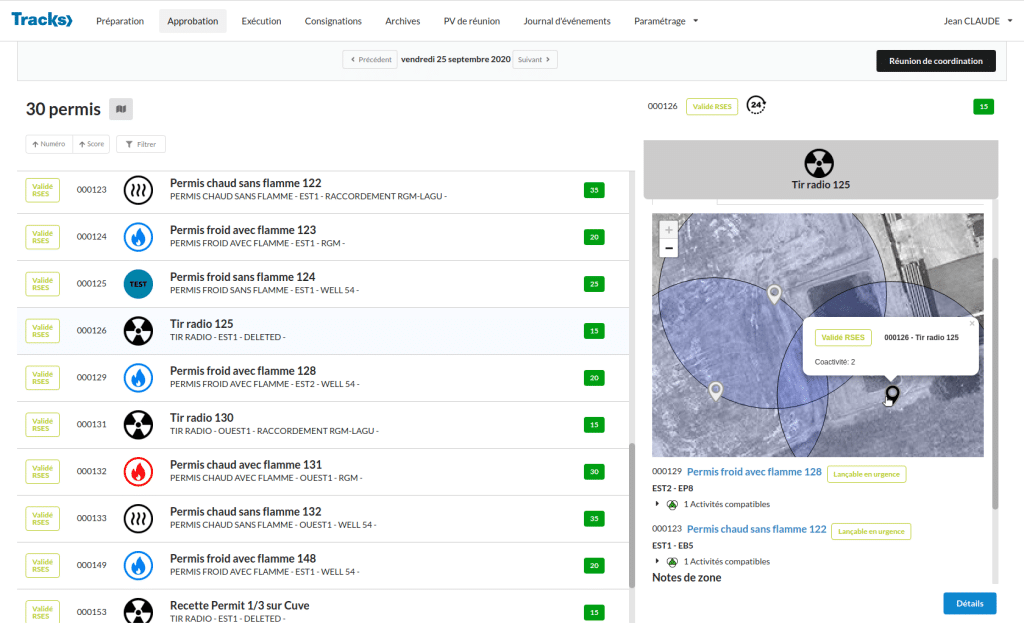Viewport: 1024px width, 640px height.
Task: Open the Filtrer options
Action: click(141, 144)
